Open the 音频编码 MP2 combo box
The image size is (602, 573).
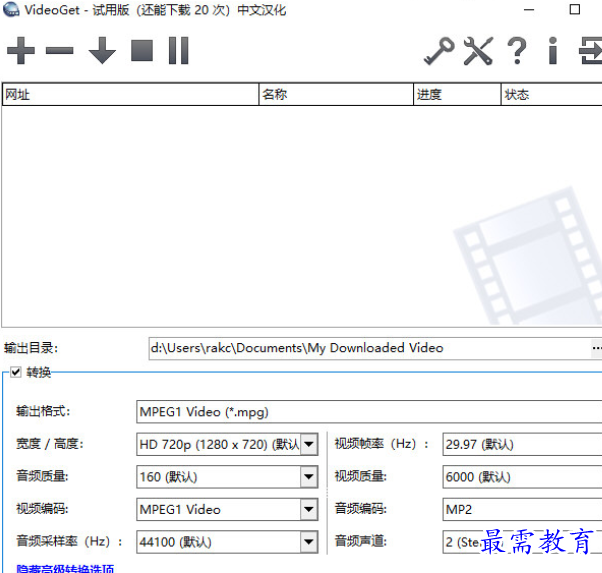(522, 510)
